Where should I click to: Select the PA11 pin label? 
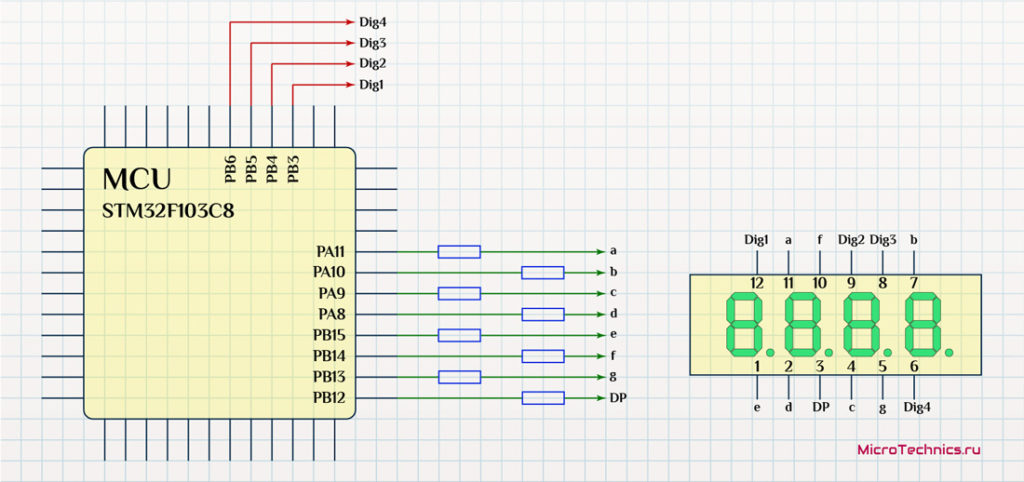click(332, 251)
